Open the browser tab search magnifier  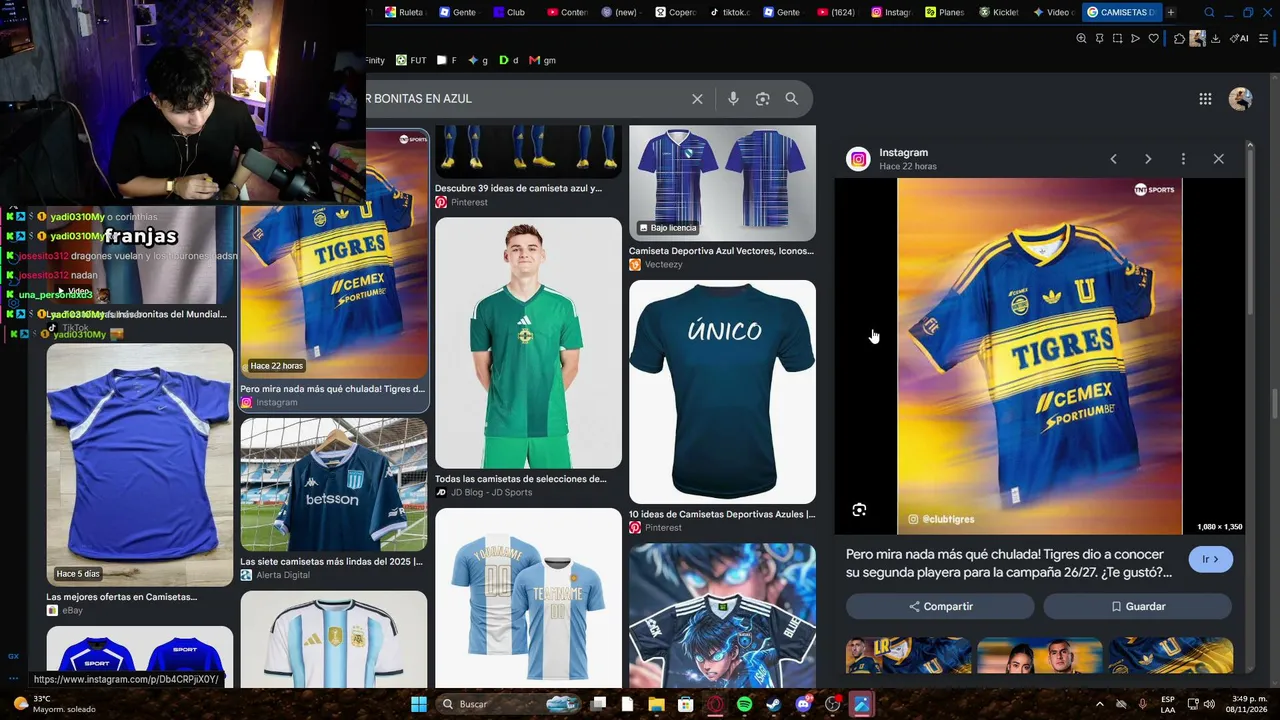[x=1209, y=12]
